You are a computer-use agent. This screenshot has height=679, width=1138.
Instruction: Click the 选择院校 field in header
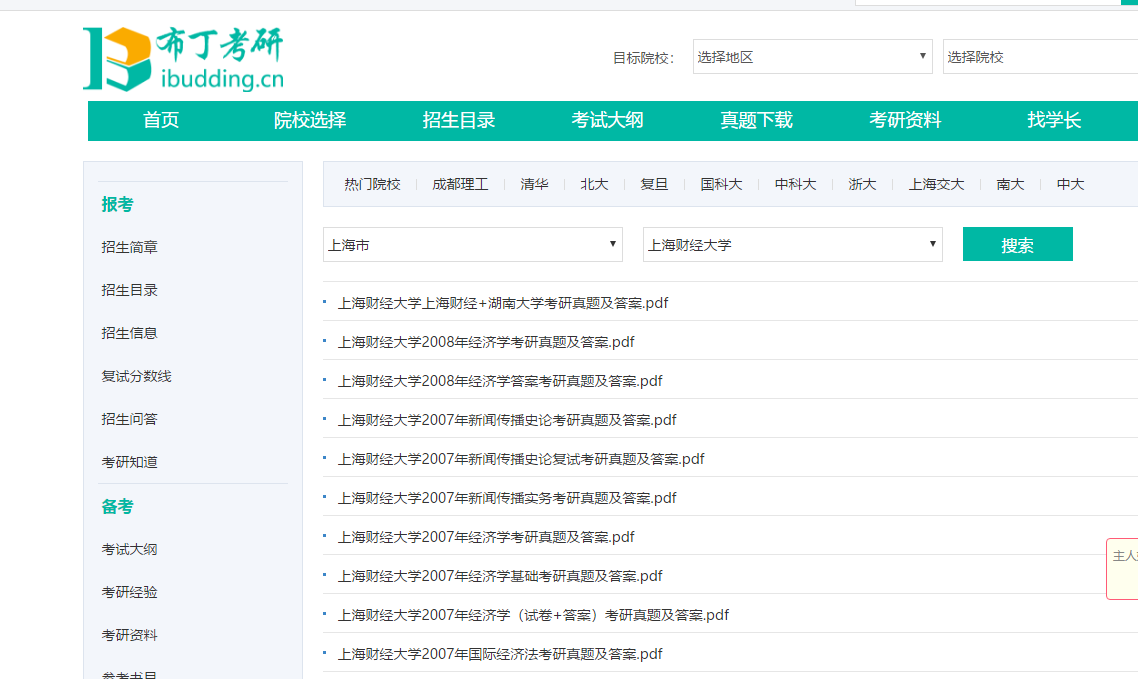(x=1040, y=57)
